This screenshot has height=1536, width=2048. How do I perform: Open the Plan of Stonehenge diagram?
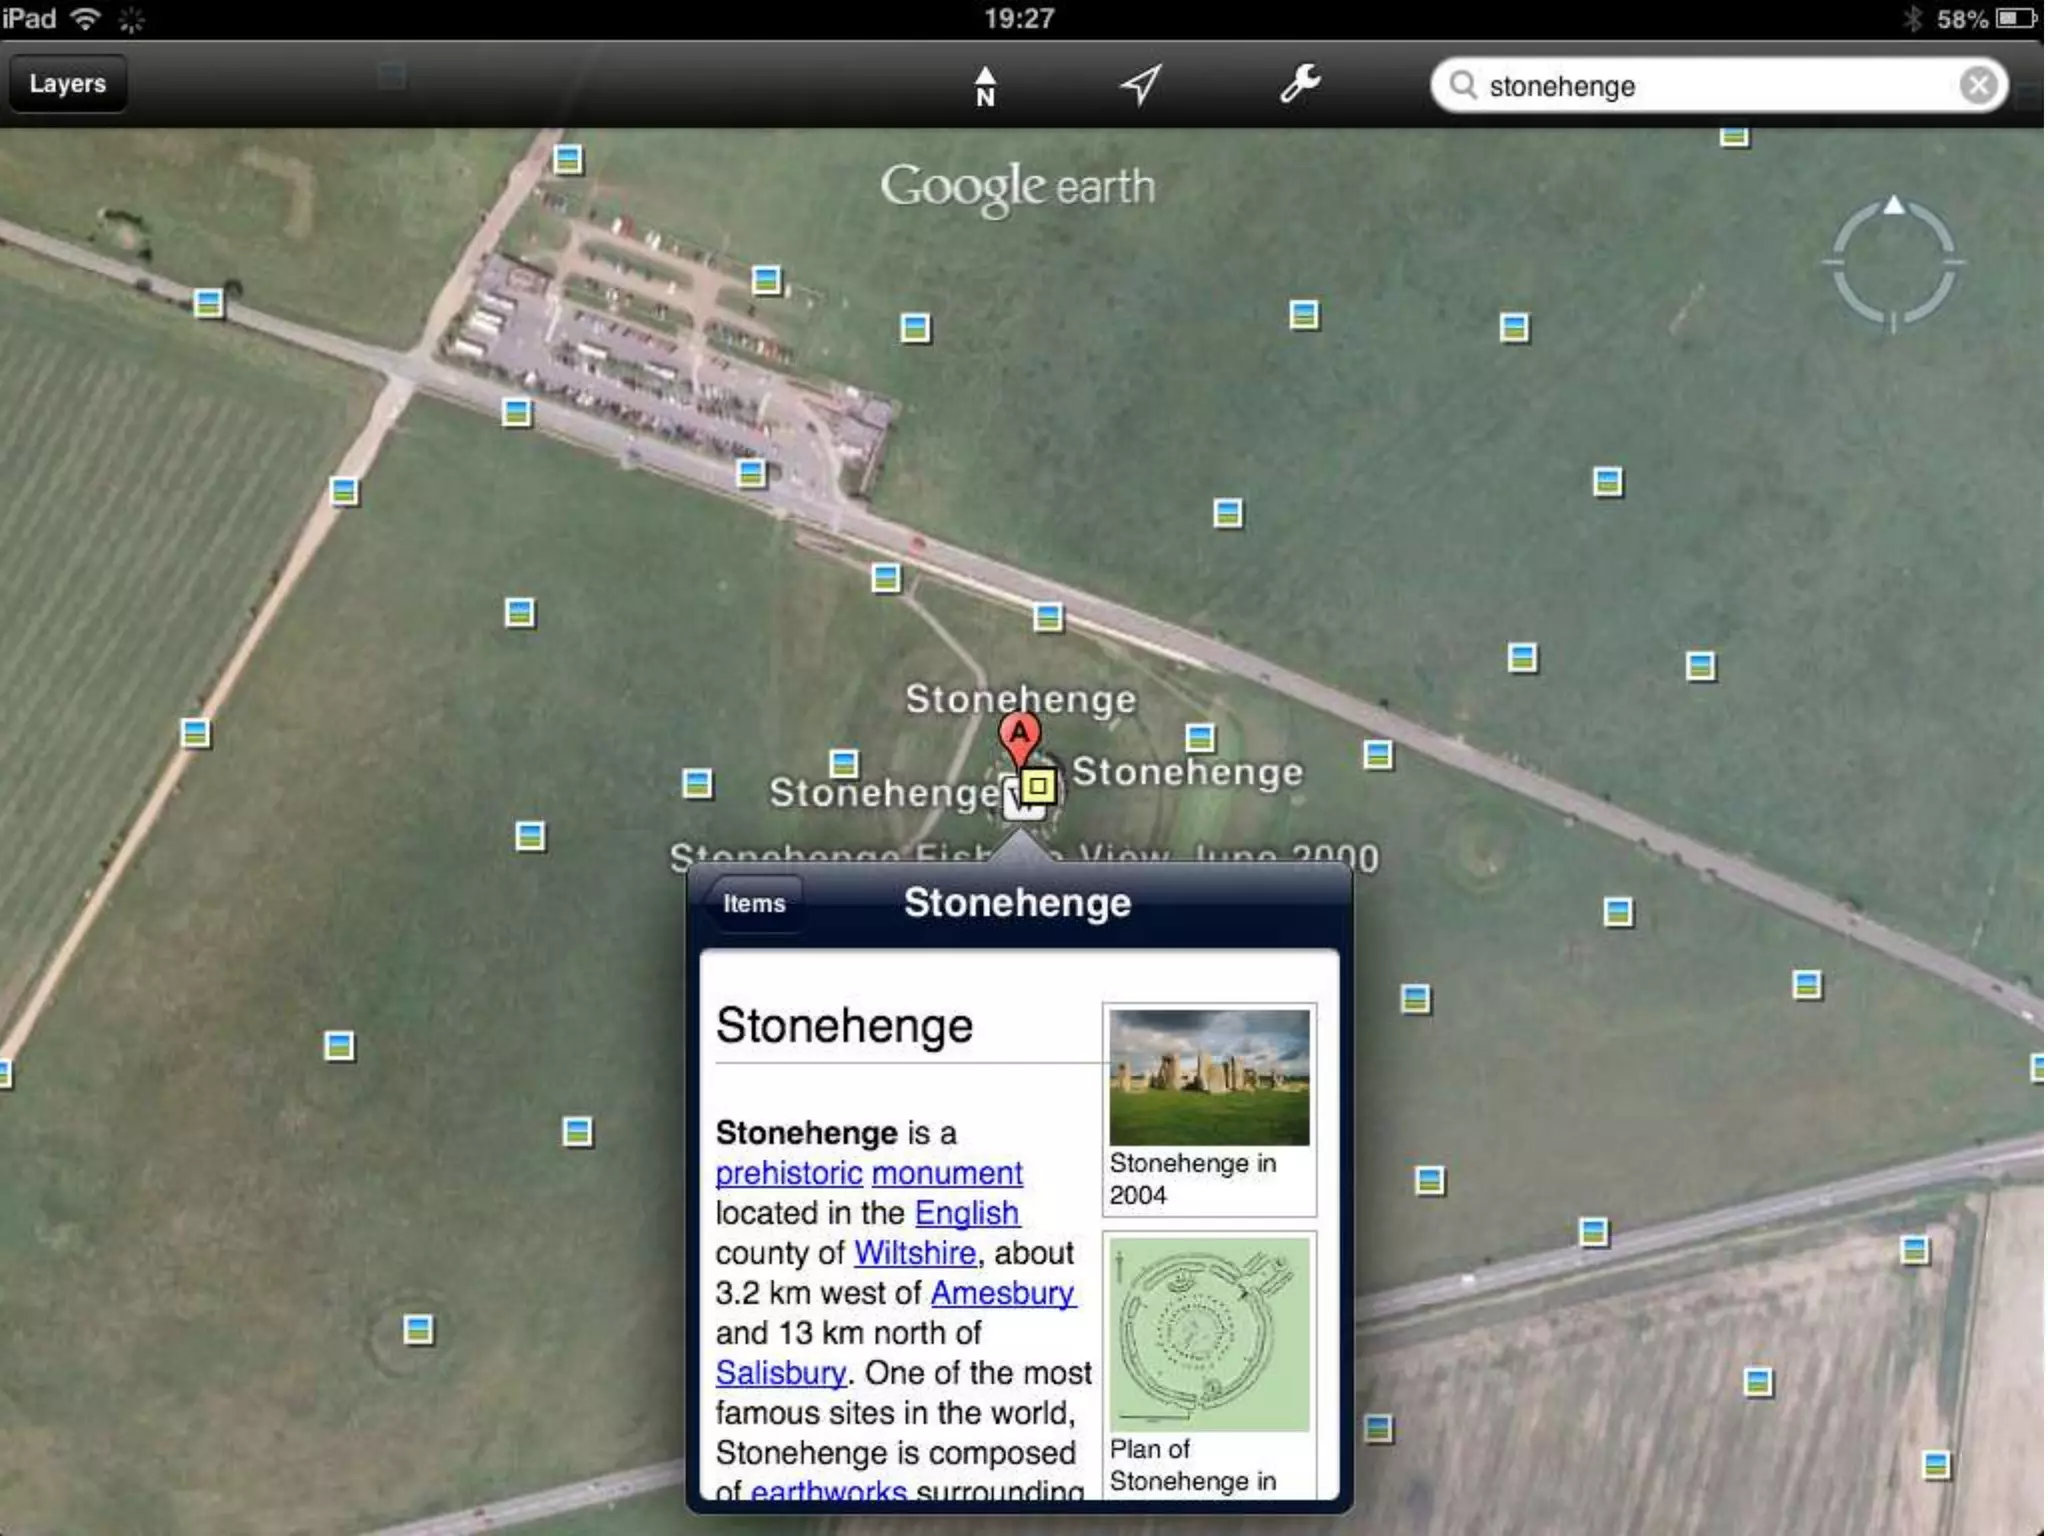tap(1208, 1334)
